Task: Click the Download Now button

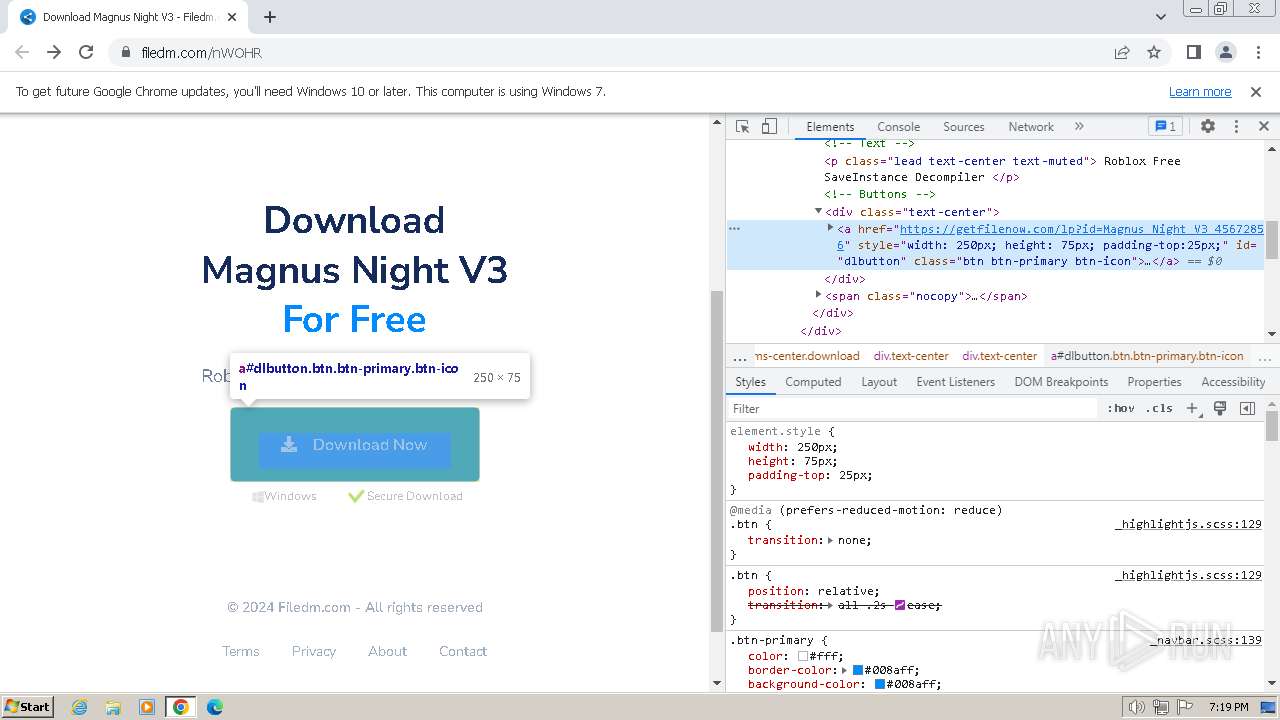Action: pyautogui.click(x=355, y=445)
